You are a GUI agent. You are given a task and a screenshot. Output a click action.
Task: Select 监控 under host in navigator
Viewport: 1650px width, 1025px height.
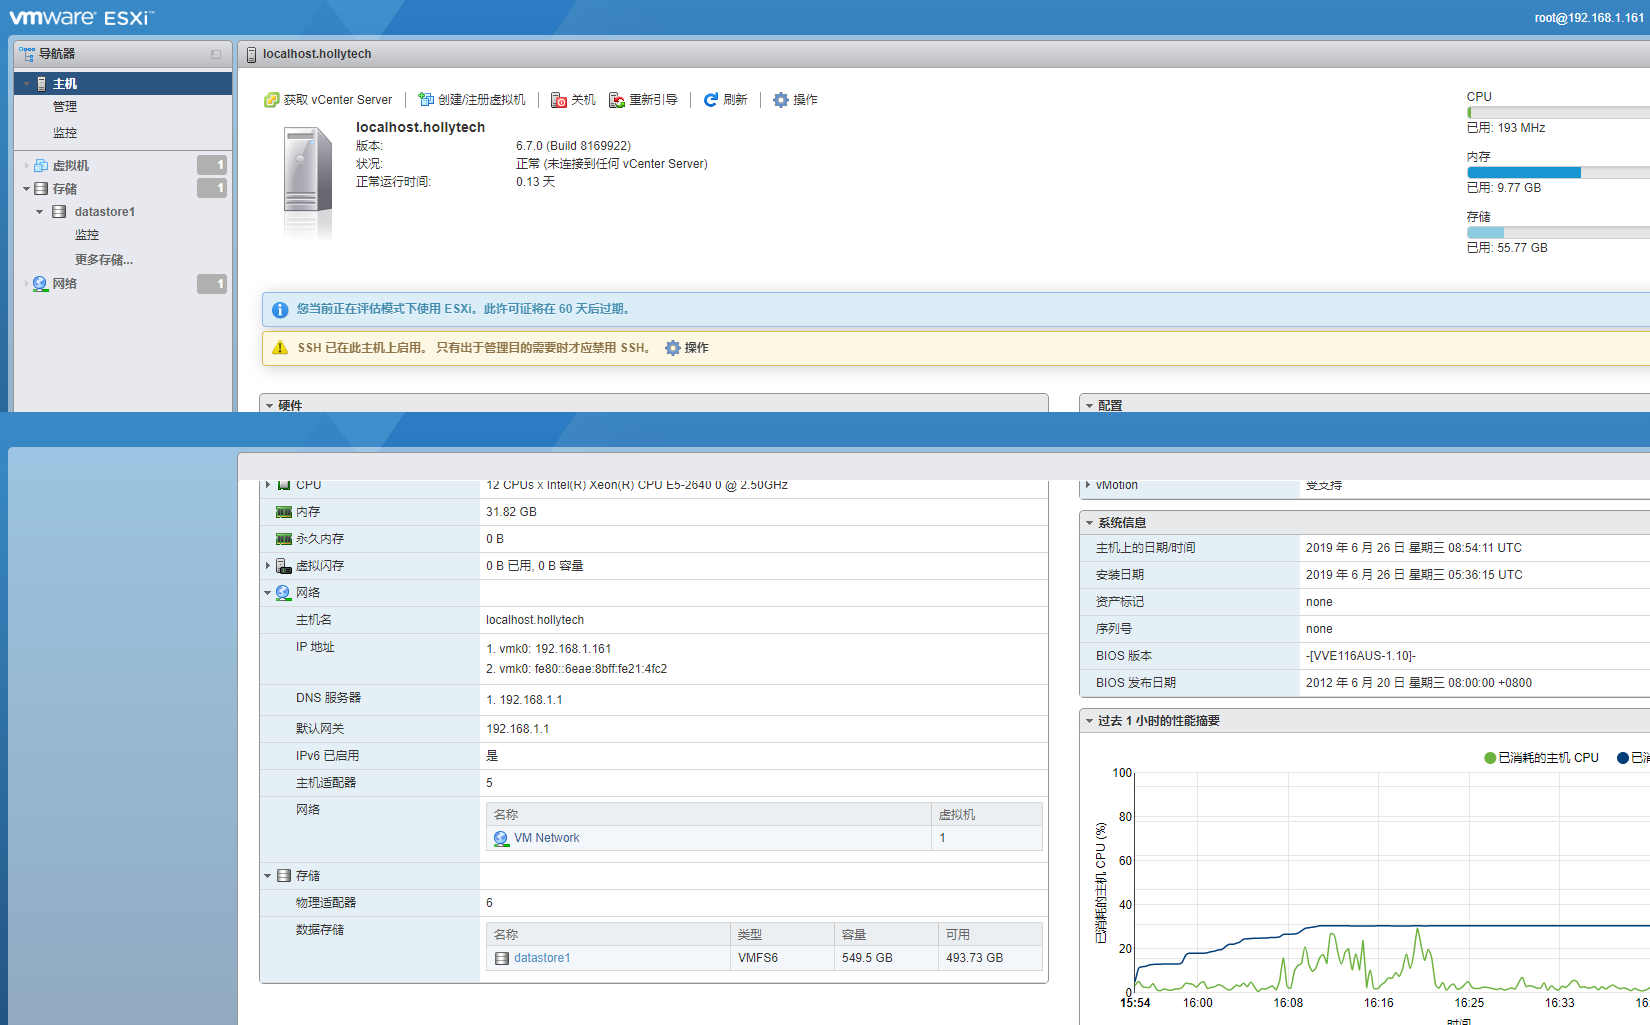click(x=65, y=133)
